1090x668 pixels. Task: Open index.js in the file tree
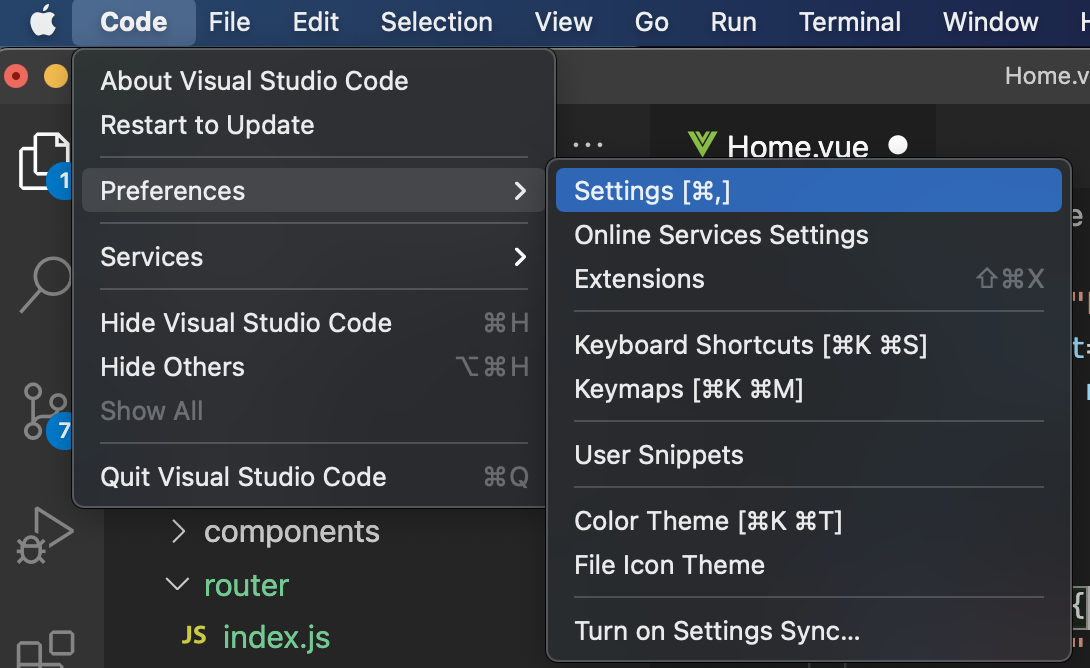(x=276, y=637)
